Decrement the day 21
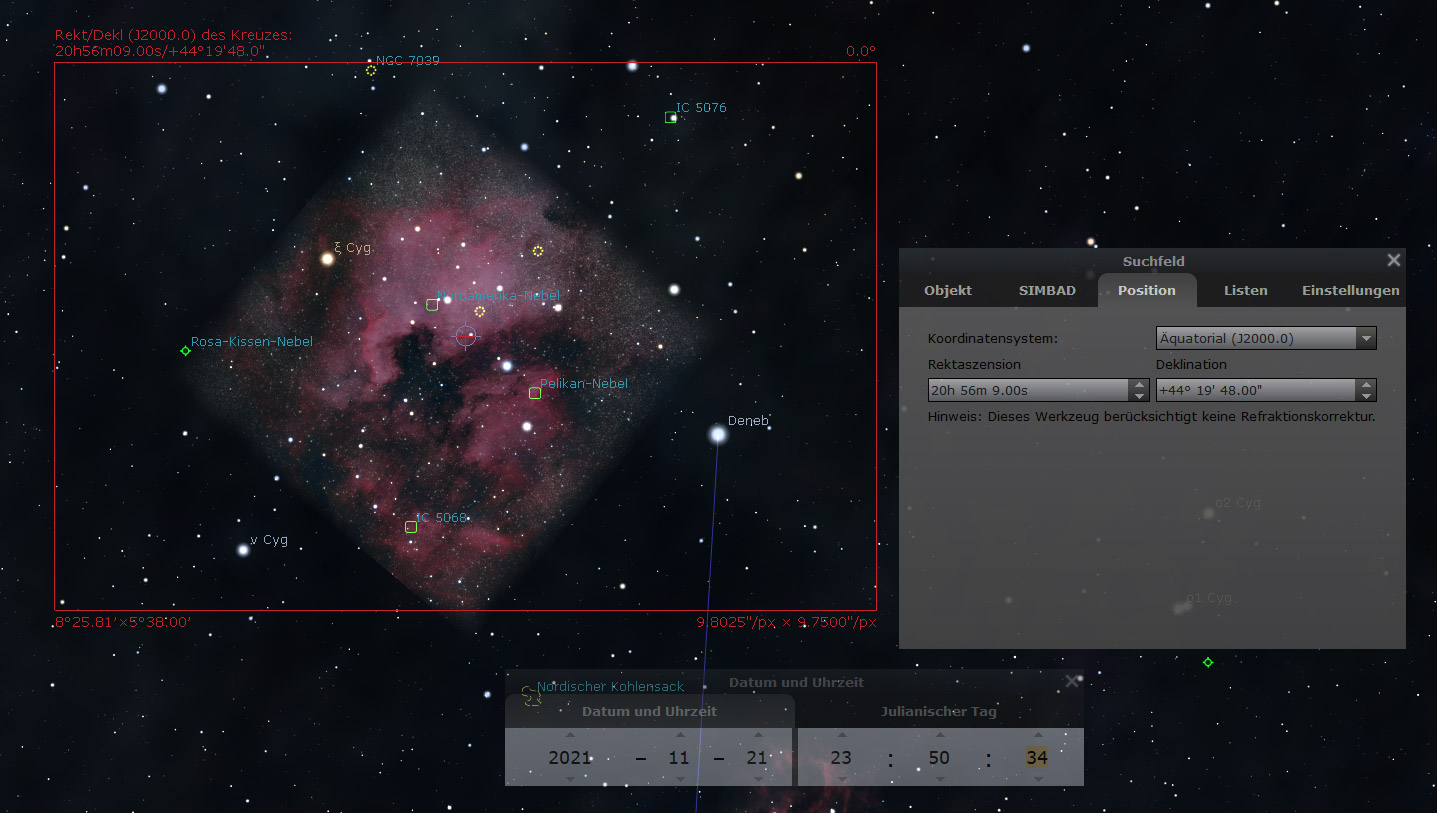The height and width of the screenshot is (813, 1437). coord(757,778)
